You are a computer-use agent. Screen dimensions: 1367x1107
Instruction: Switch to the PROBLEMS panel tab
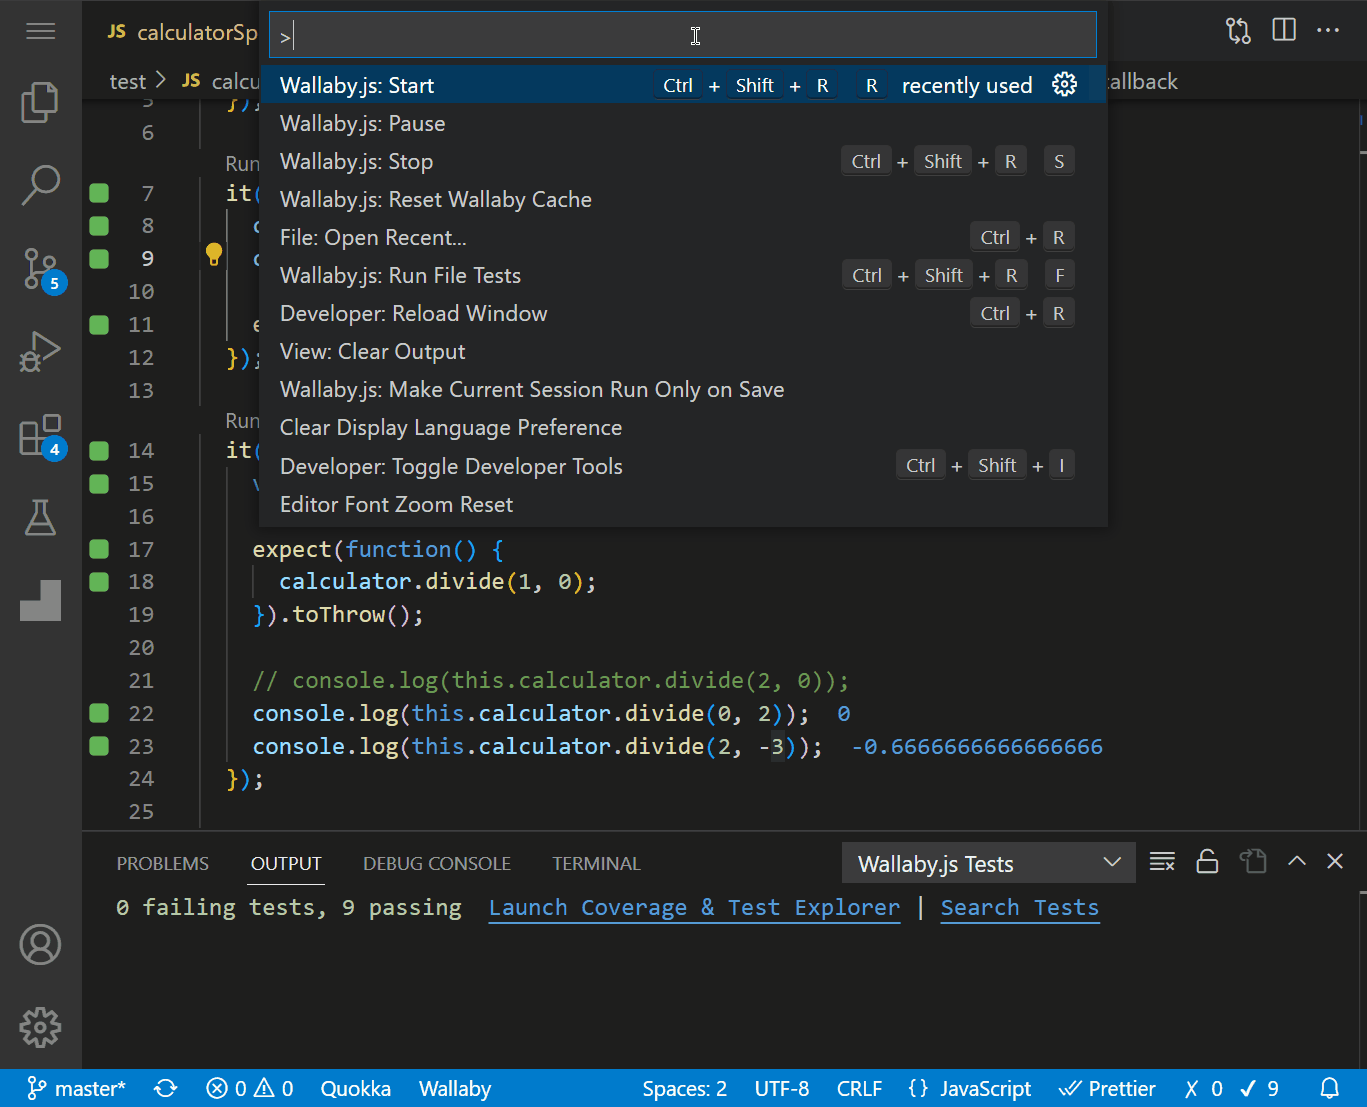tap(163, 863)
